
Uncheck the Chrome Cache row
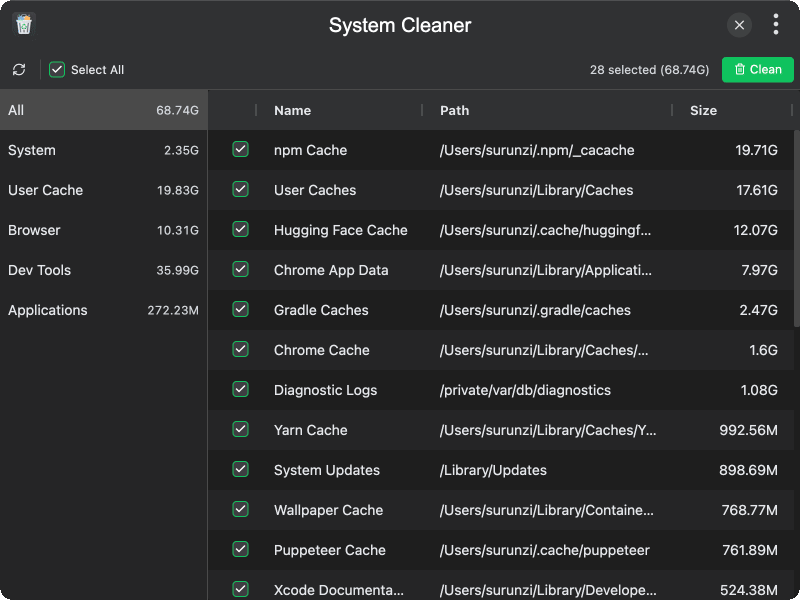tap(240, 349)
